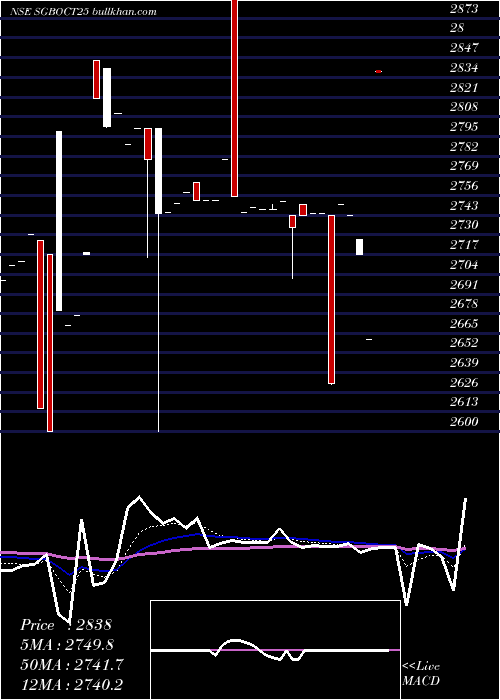Click the Live MACD label
The image size is (500, 700).
(421, 674)
